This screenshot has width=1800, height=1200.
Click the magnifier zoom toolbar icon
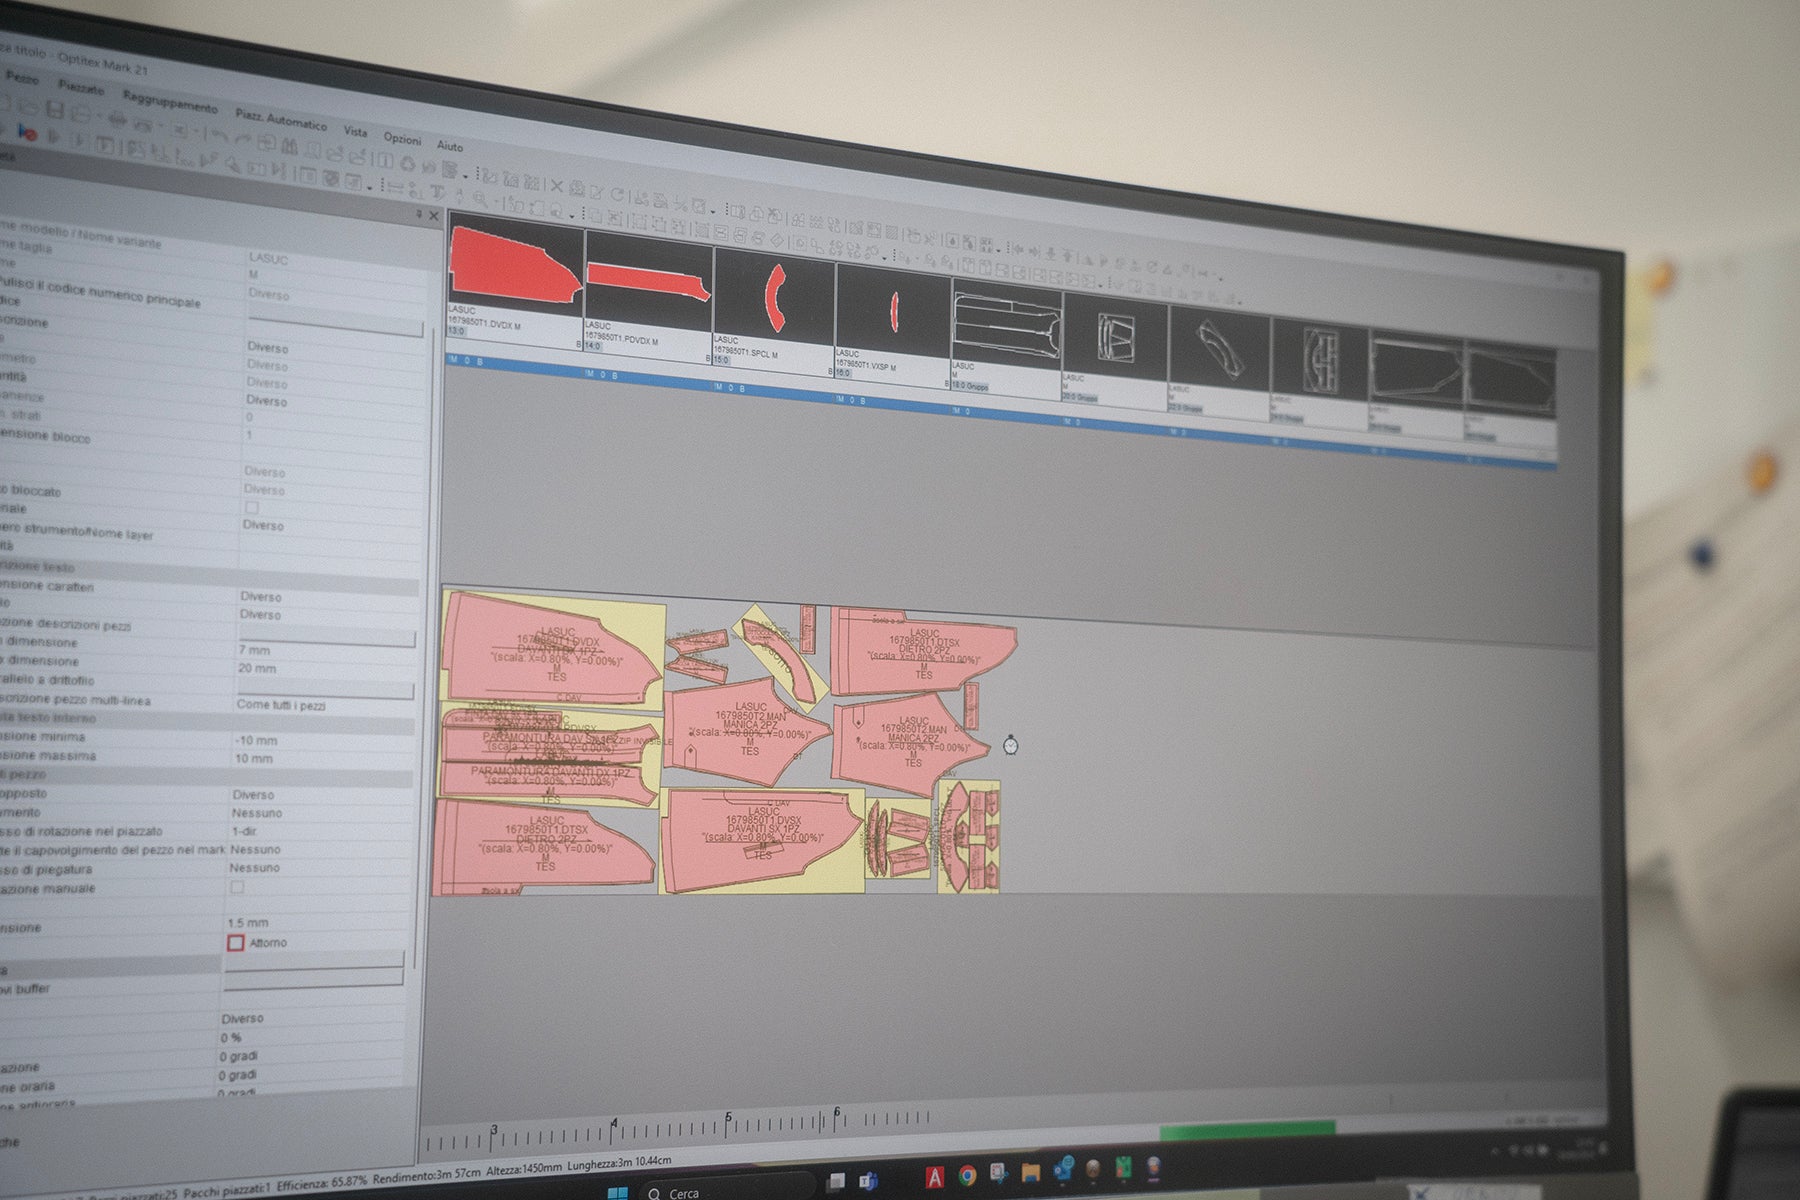[480, 199]
